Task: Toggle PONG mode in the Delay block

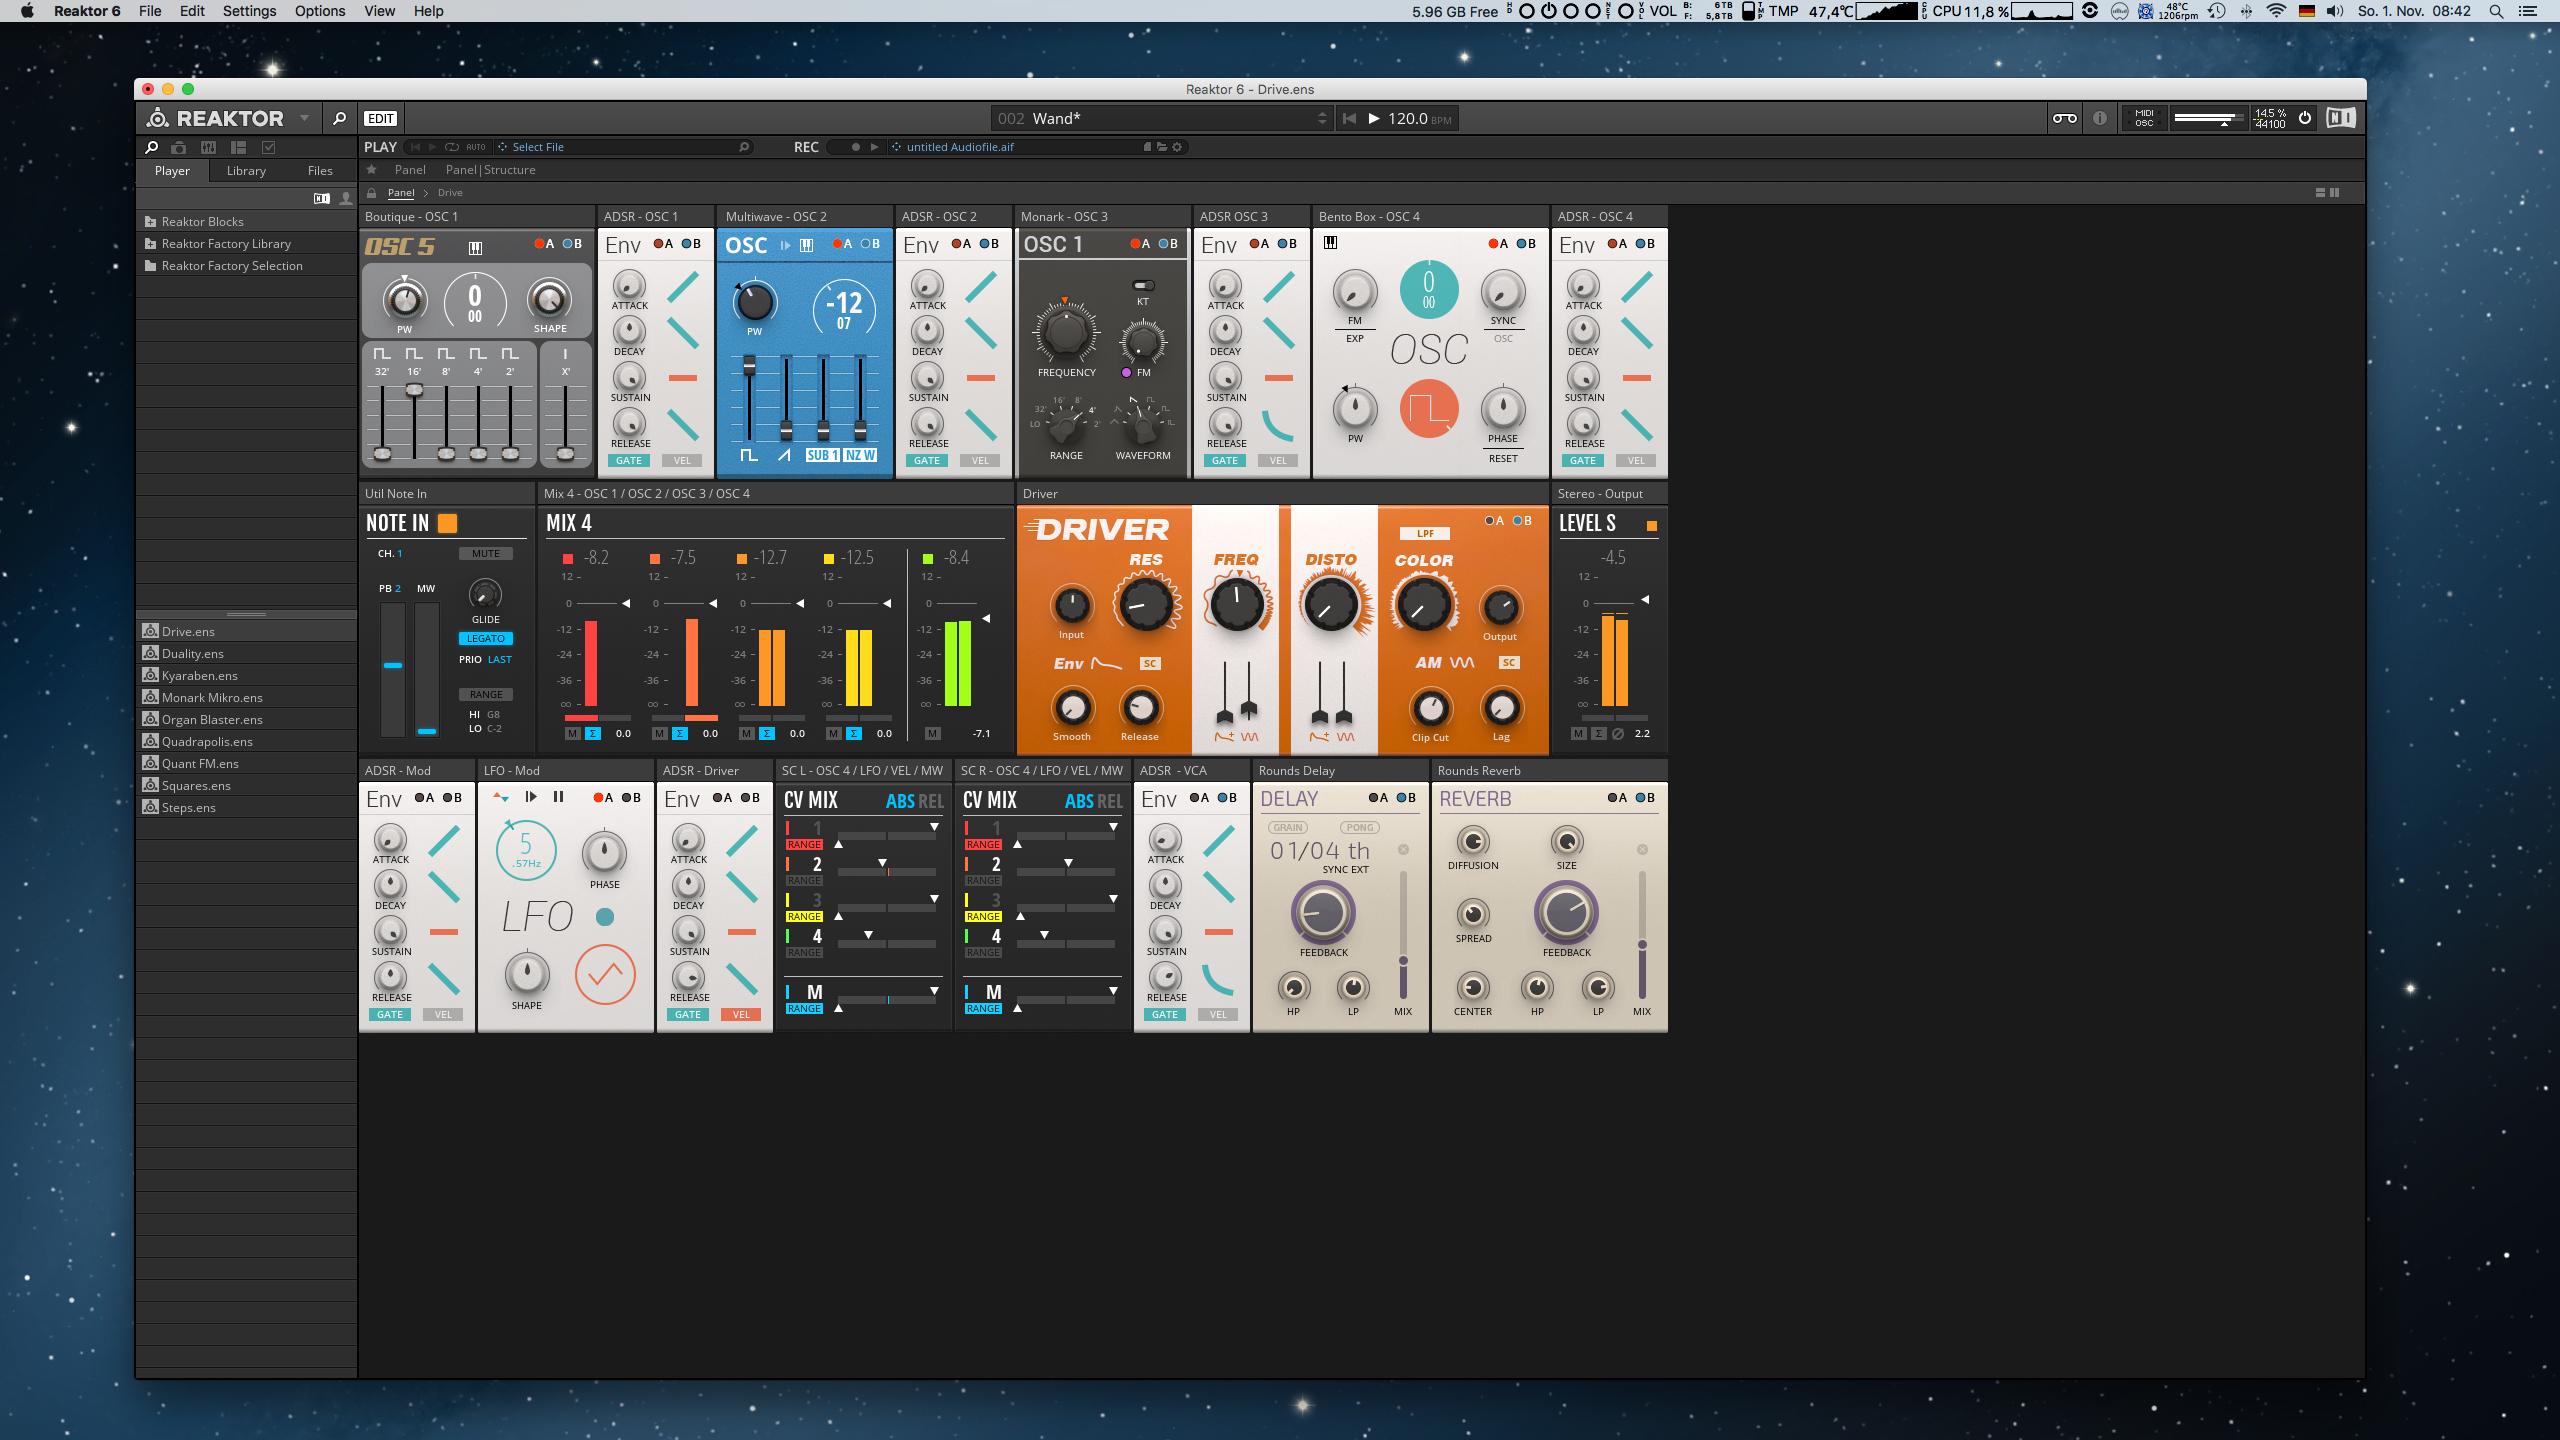Action: pyautogui.click(x=1360, y=828)
